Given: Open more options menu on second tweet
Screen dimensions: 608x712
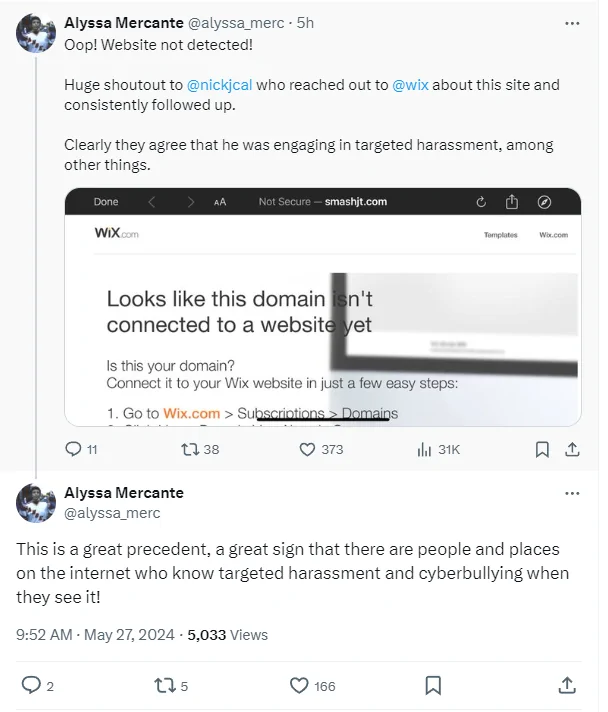Looking at the screenshot, I should 572,493.
